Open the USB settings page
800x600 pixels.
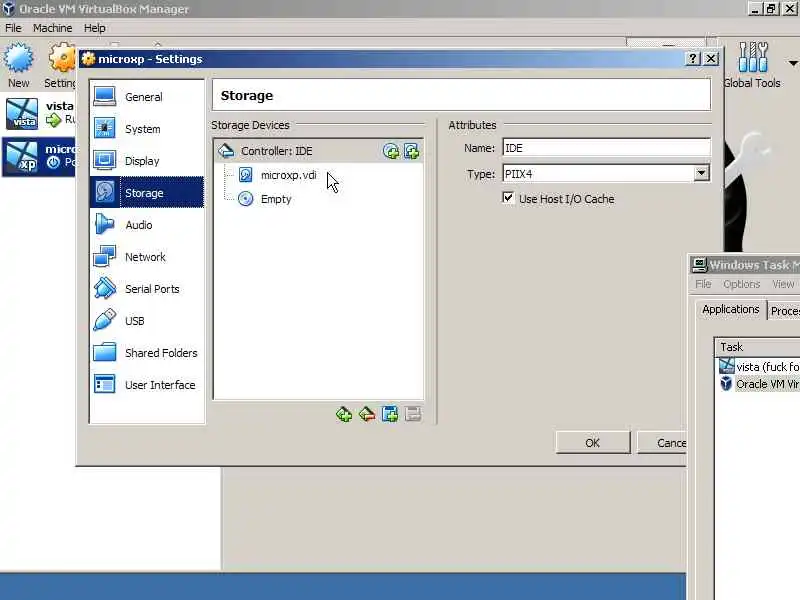pos(147,321)
